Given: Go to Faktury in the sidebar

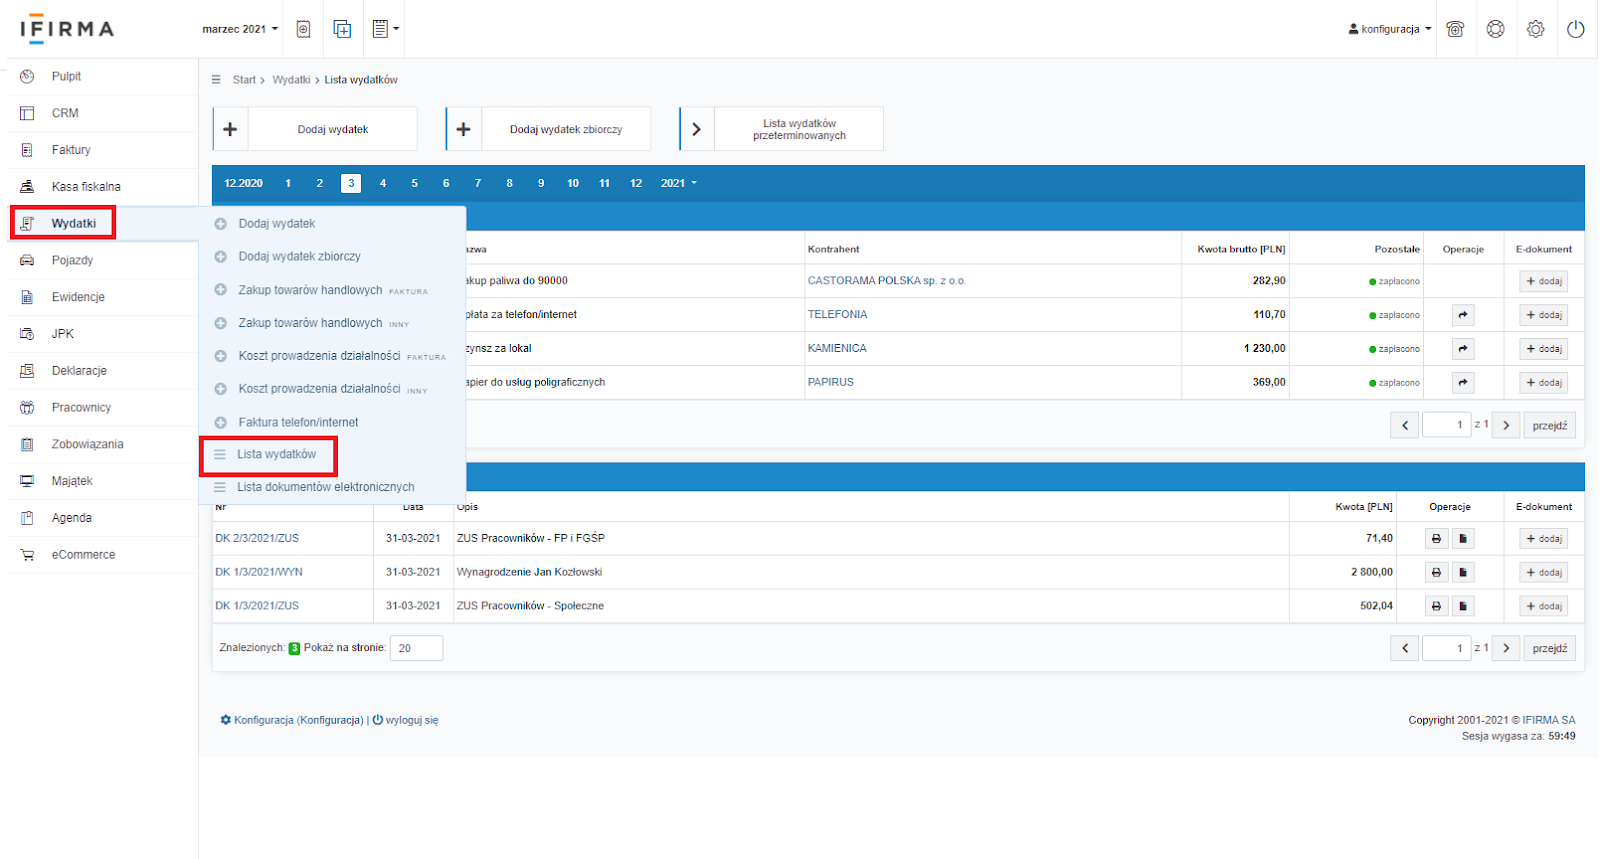Looking at the screenshot, I should (71, 150).
